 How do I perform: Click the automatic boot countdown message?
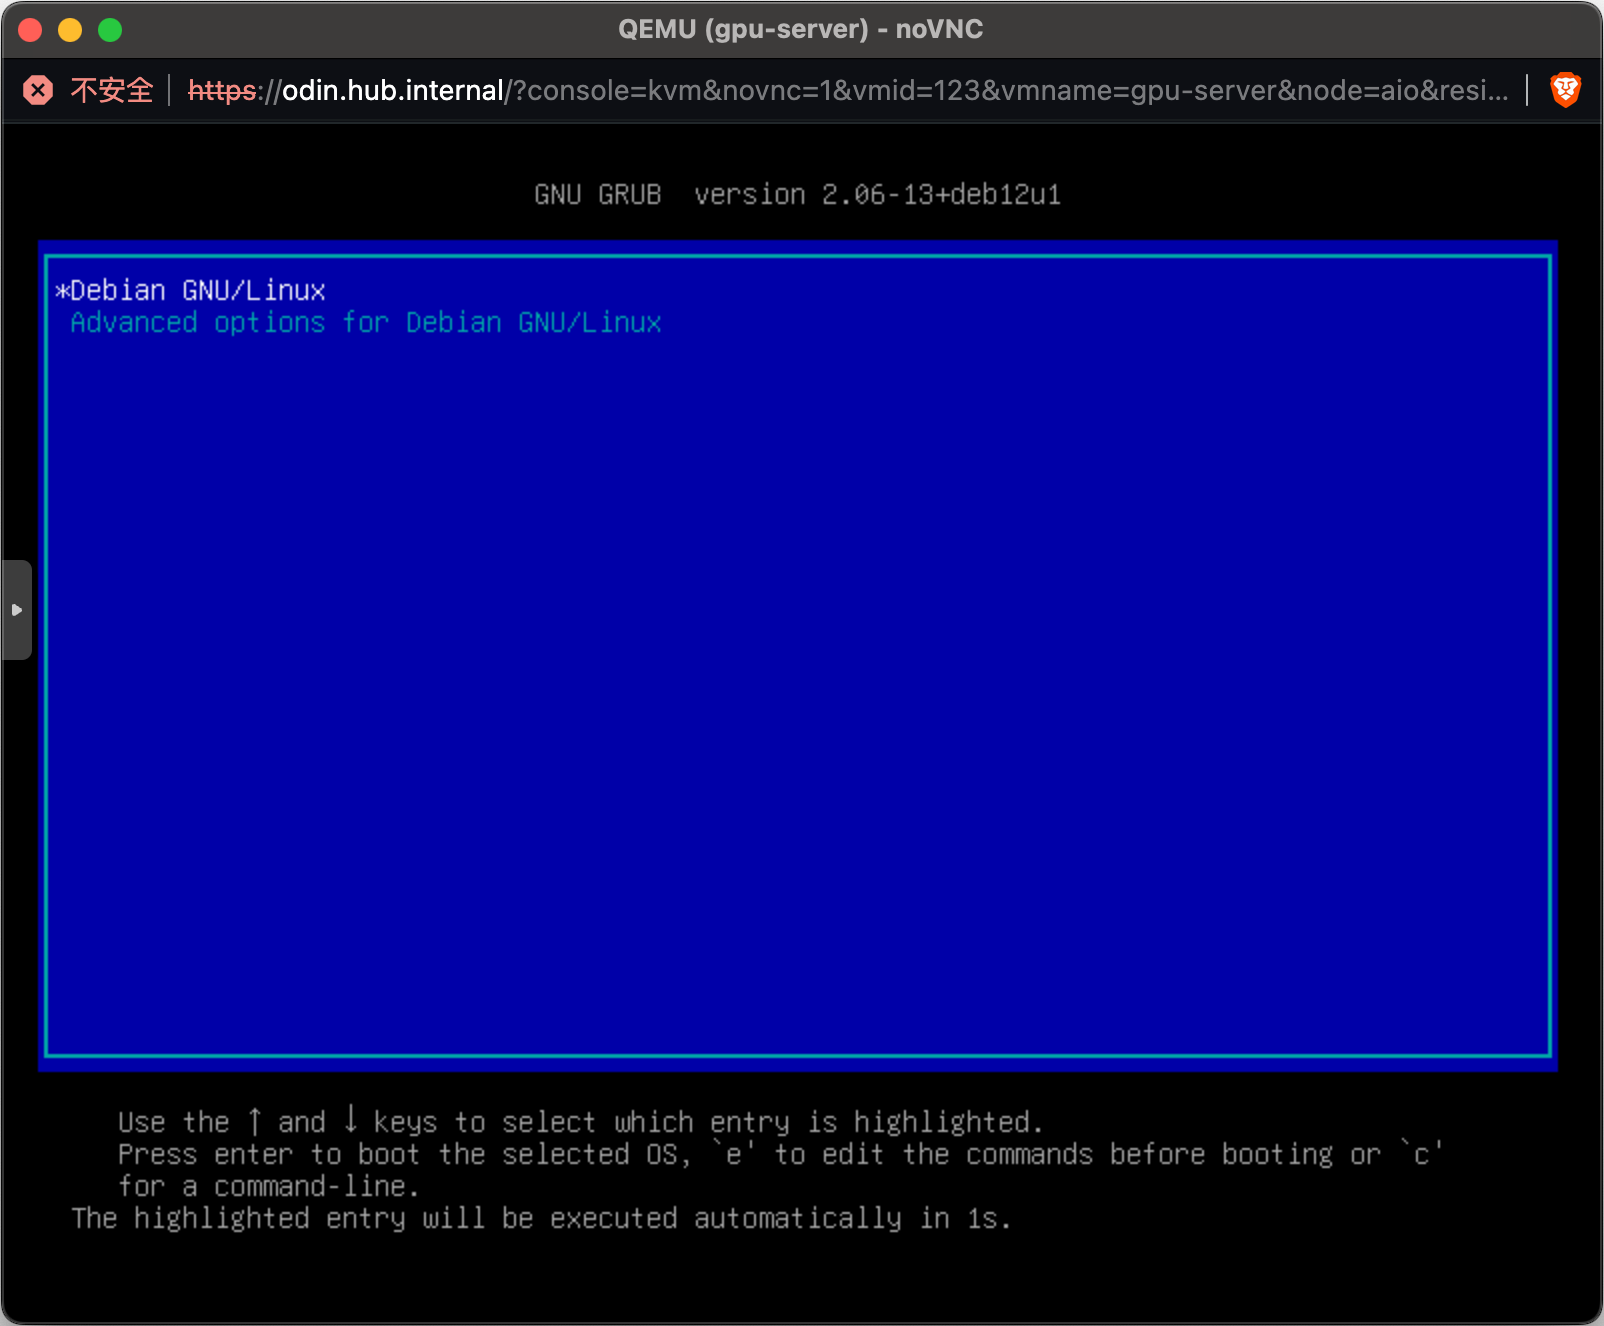point(541,1218)
